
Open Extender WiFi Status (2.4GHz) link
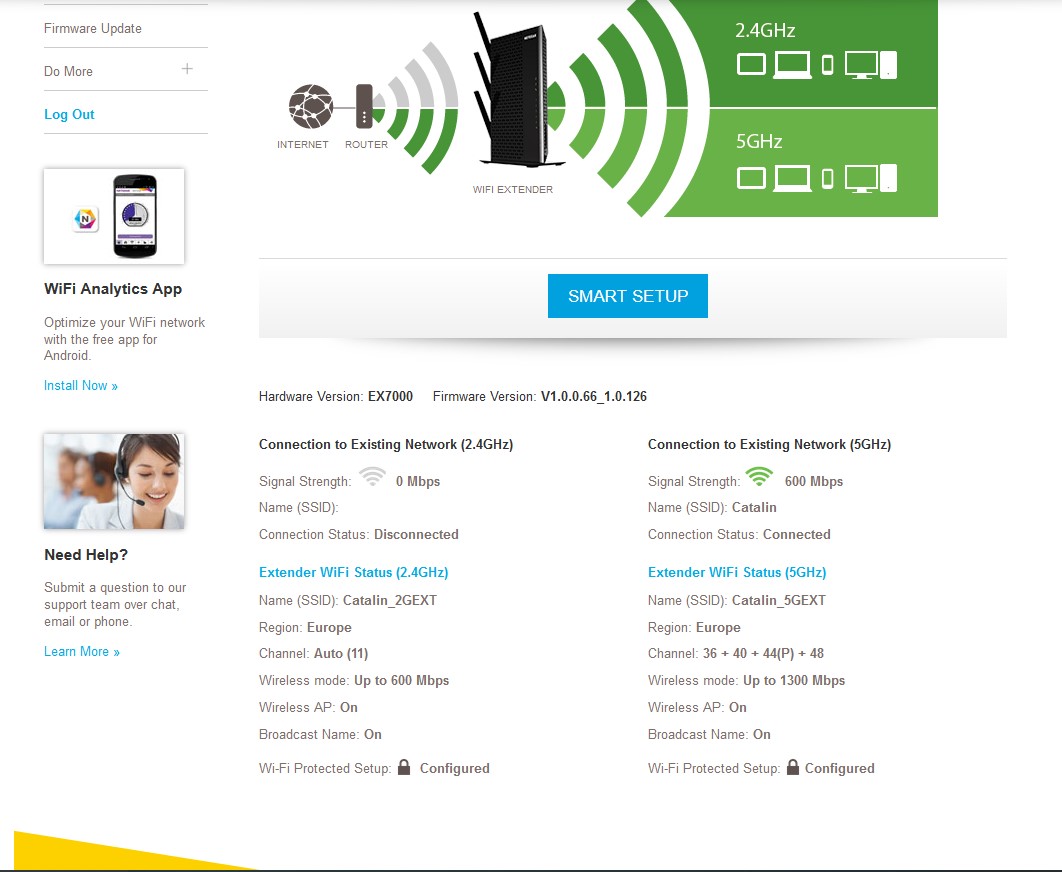tap(354, 573)
